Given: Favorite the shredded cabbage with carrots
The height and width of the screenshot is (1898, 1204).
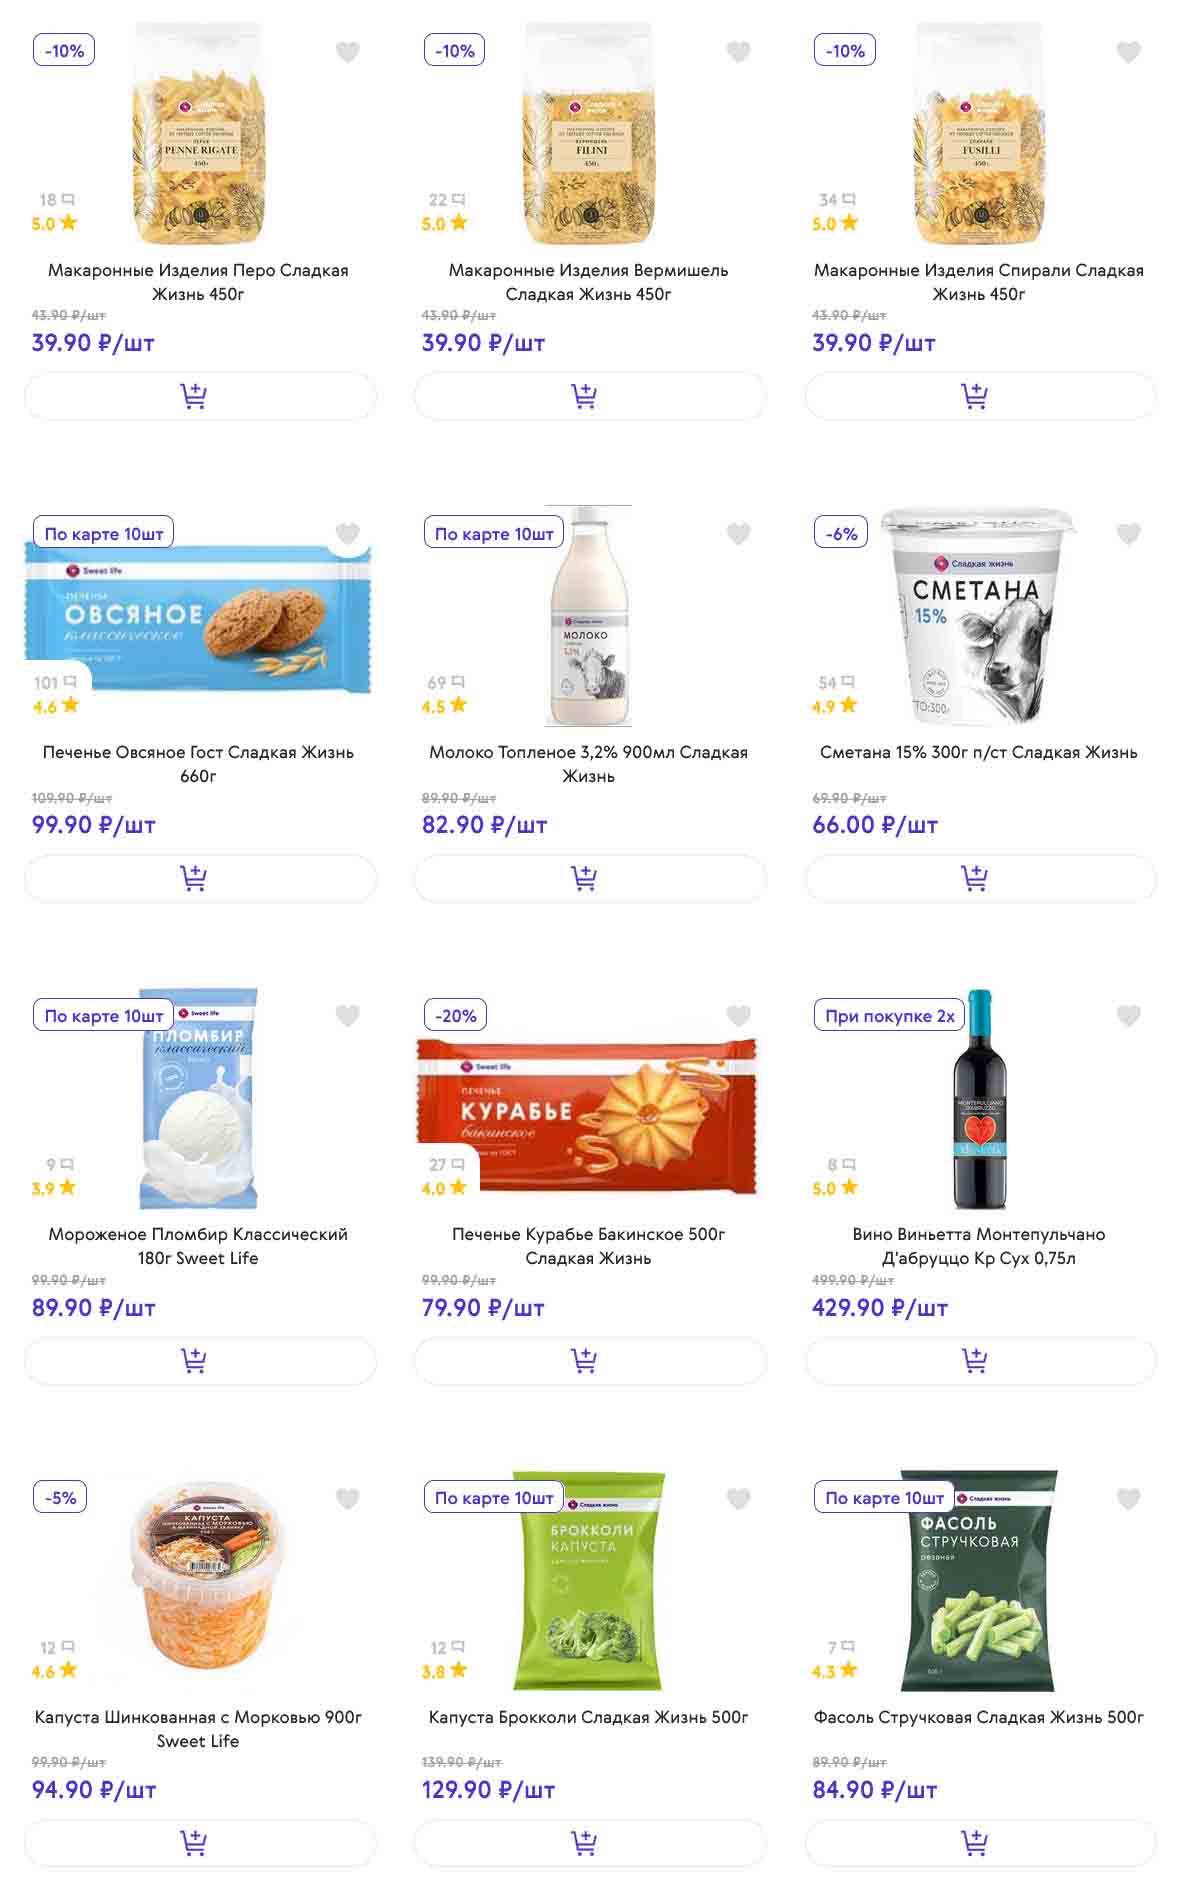Looking at the screenshot, I should [x=347, y=1498].
